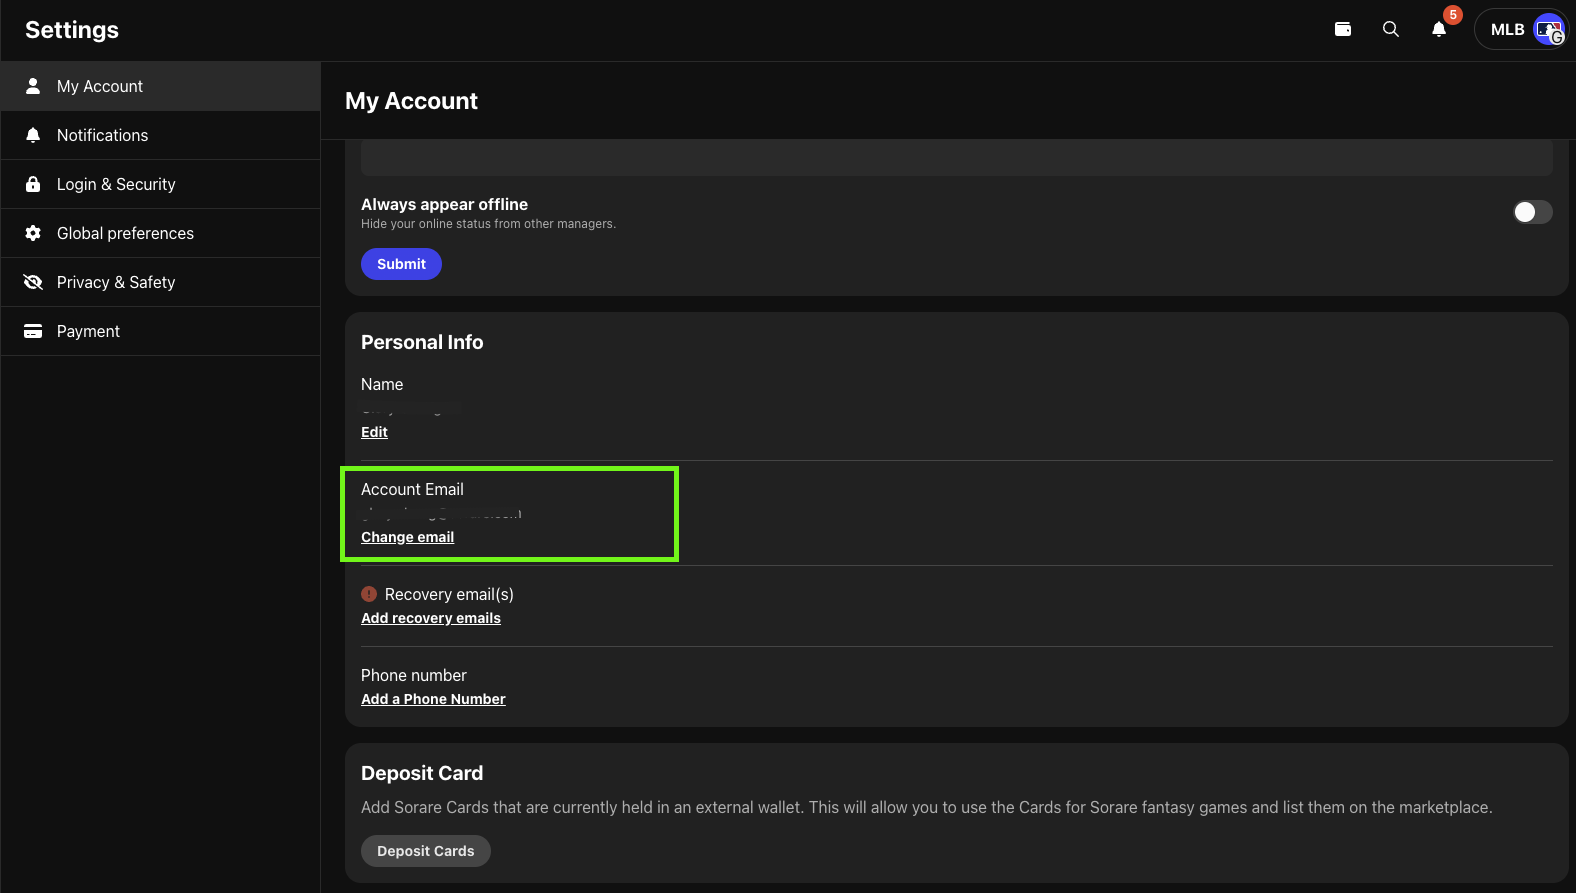Click Add recovery emails link
This screenshot has width=1576, height=893.
click(x=430, y=618)
